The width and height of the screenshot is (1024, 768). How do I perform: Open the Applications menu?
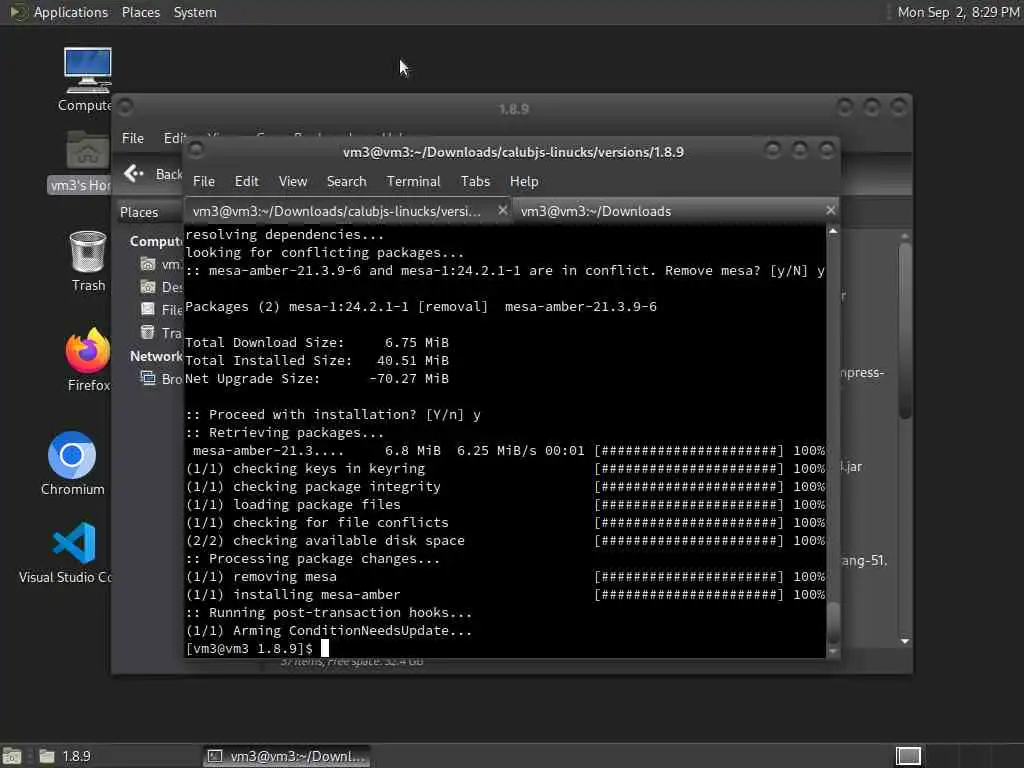[71, 12]
